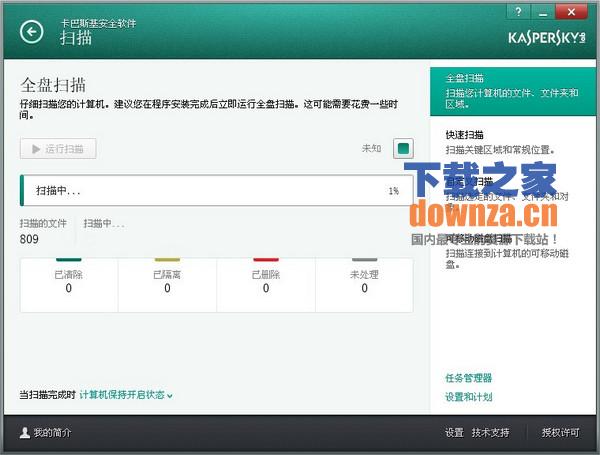Open the 设置和计划 link
The height and width of the screenshot is (455, 600).
[468, 397]
